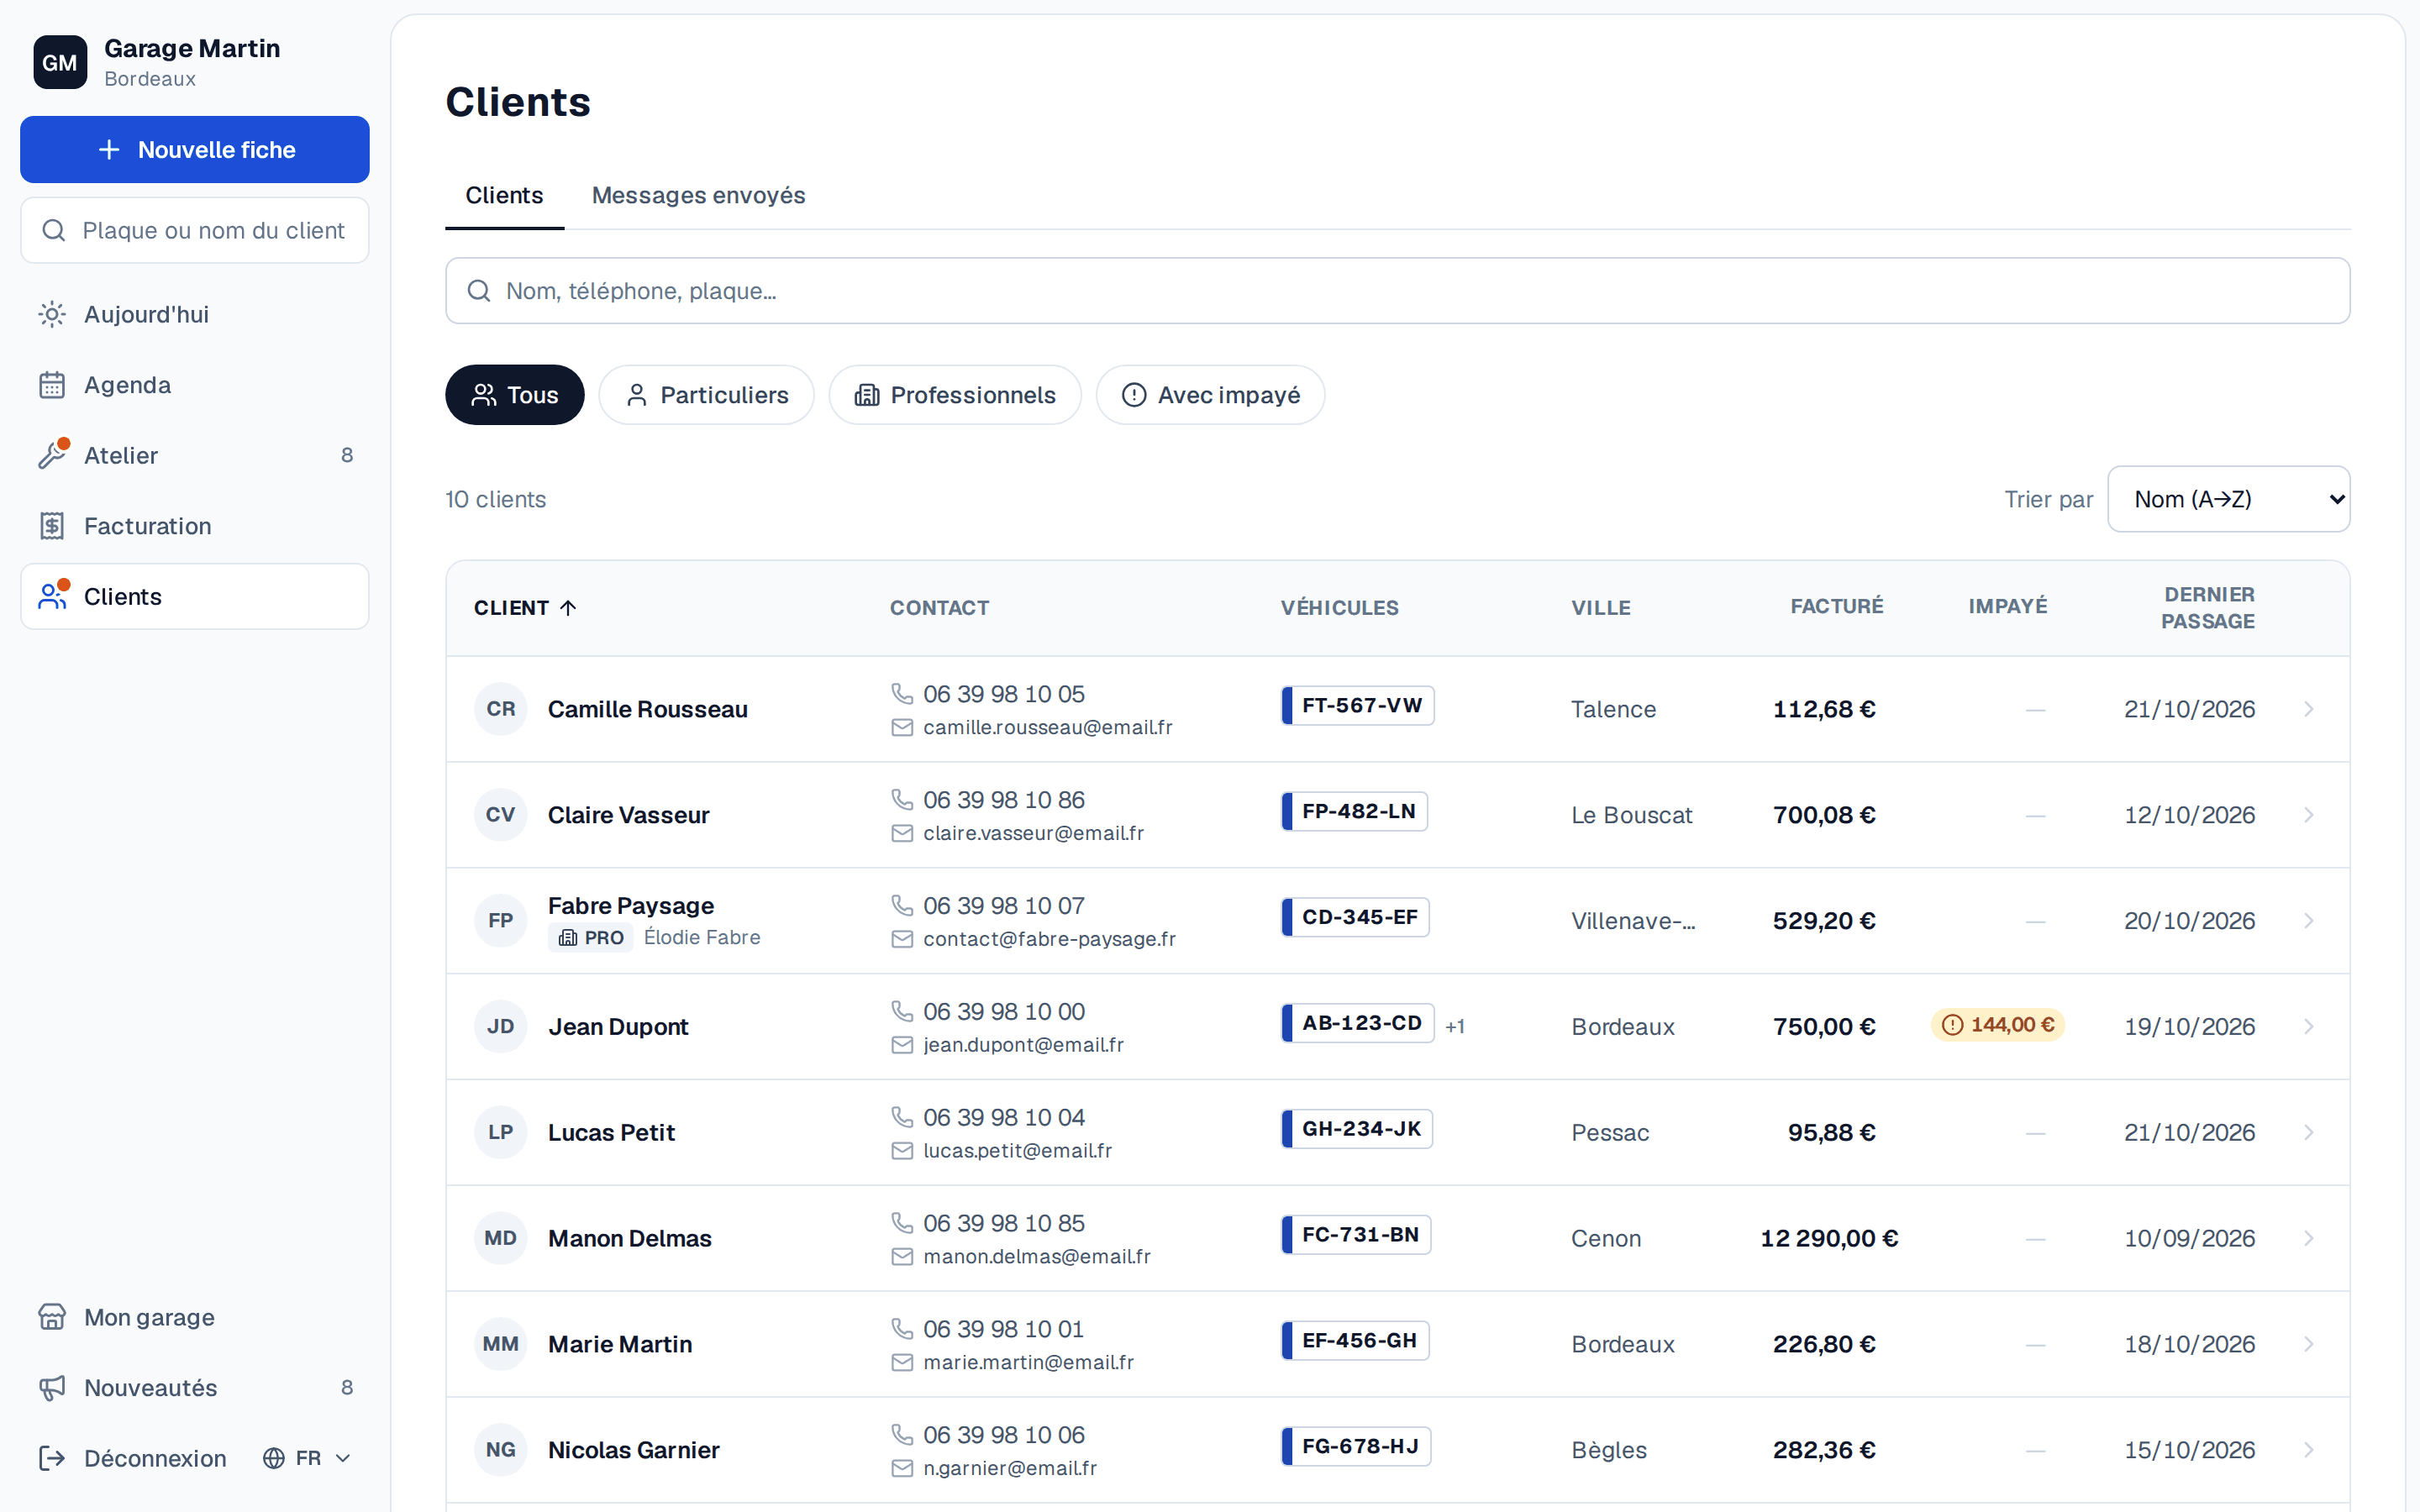This screenshot has height=1512, width=2420.
Task: Filter by Particuliers
Action: pos(707,395)
